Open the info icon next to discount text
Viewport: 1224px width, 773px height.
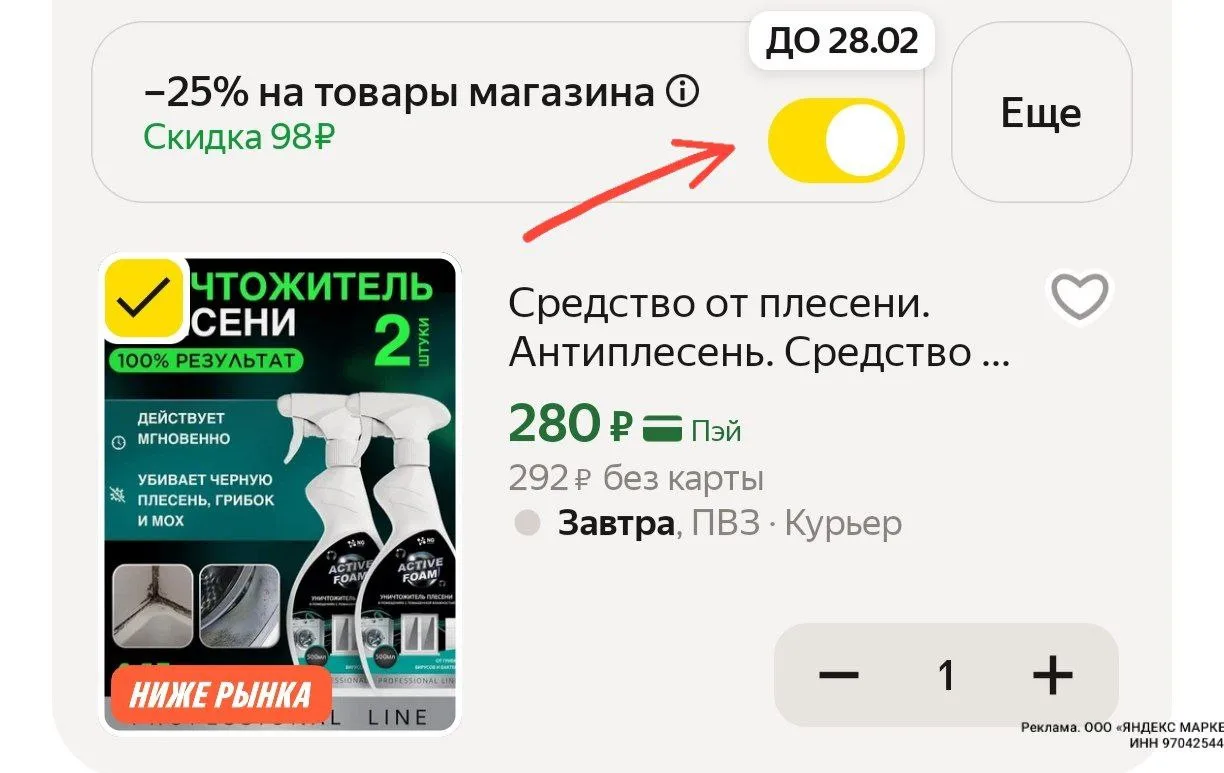(682, 93)
